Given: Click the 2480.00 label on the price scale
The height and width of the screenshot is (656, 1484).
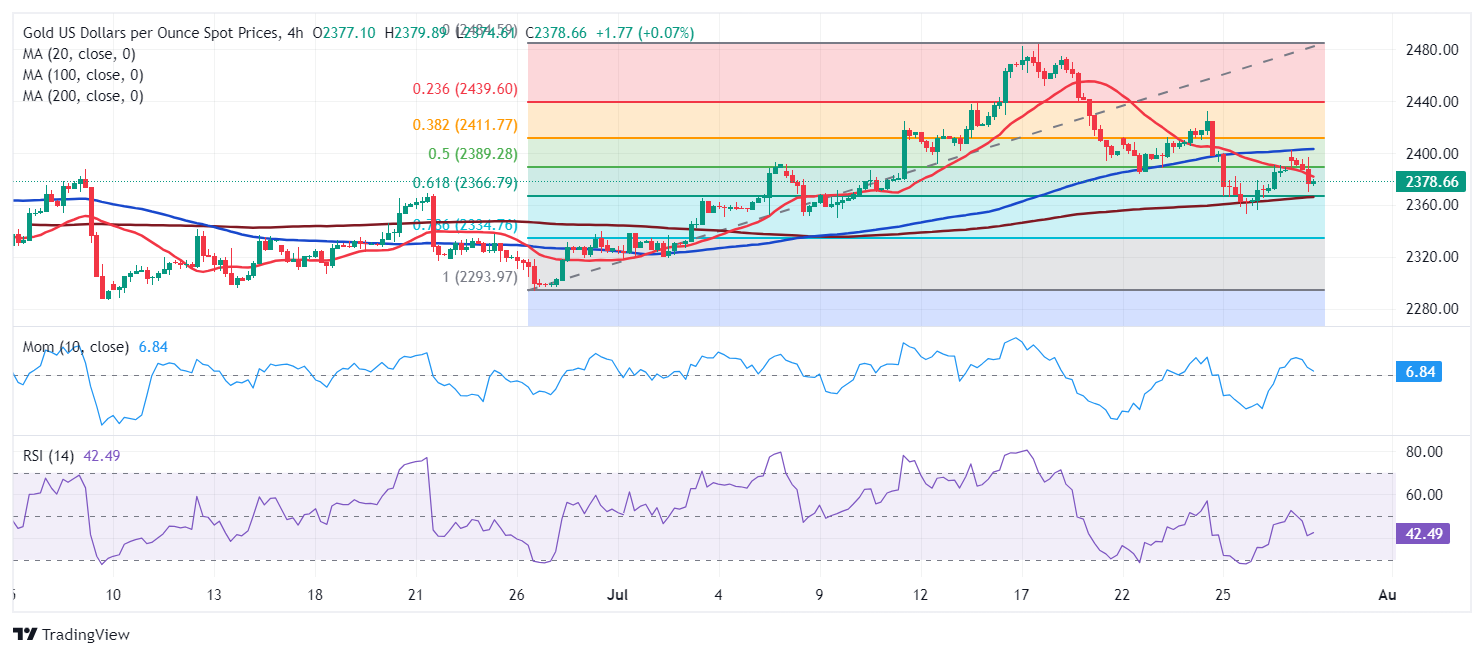Looking at the screenshot, I should pyautogui.click(x=1424, y=50).
